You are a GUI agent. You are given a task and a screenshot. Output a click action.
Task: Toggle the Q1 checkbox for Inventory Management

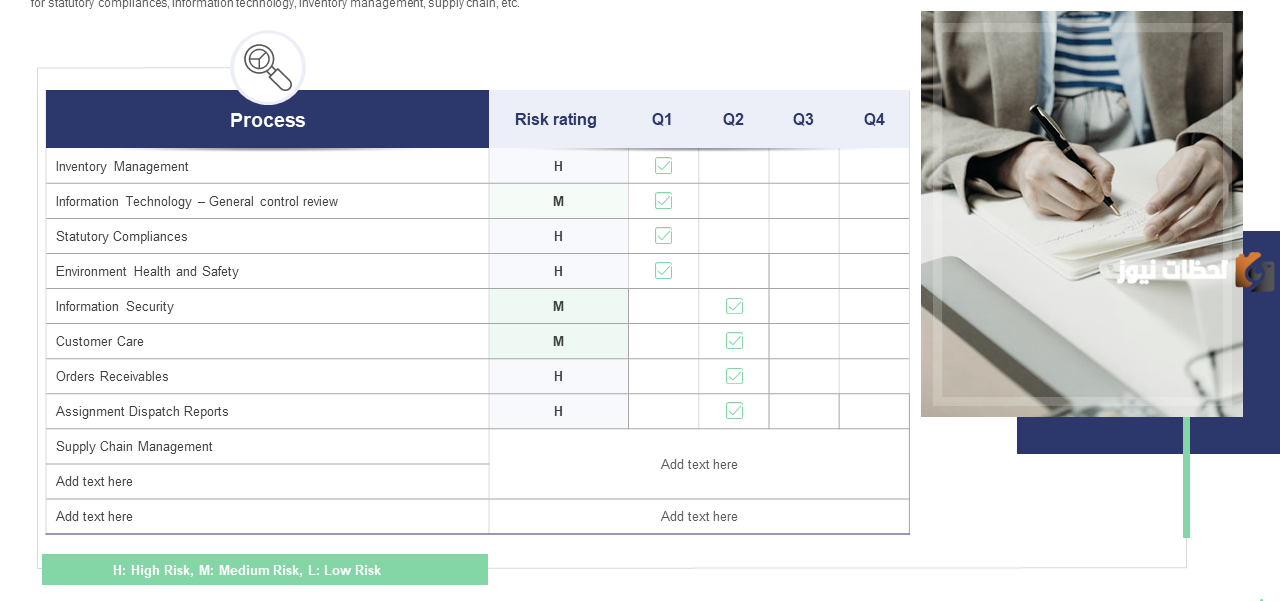(x=663, y=166)
